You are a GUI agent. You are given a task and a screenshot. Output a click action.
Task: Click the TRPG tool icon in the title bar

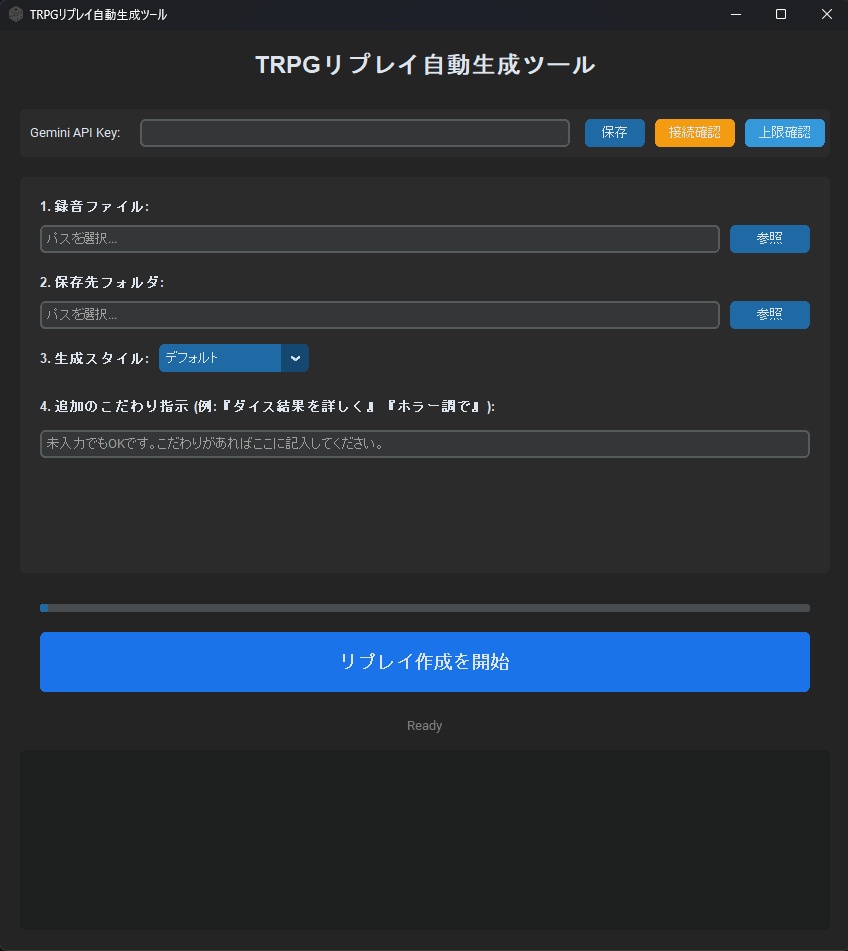click(13, 14)
